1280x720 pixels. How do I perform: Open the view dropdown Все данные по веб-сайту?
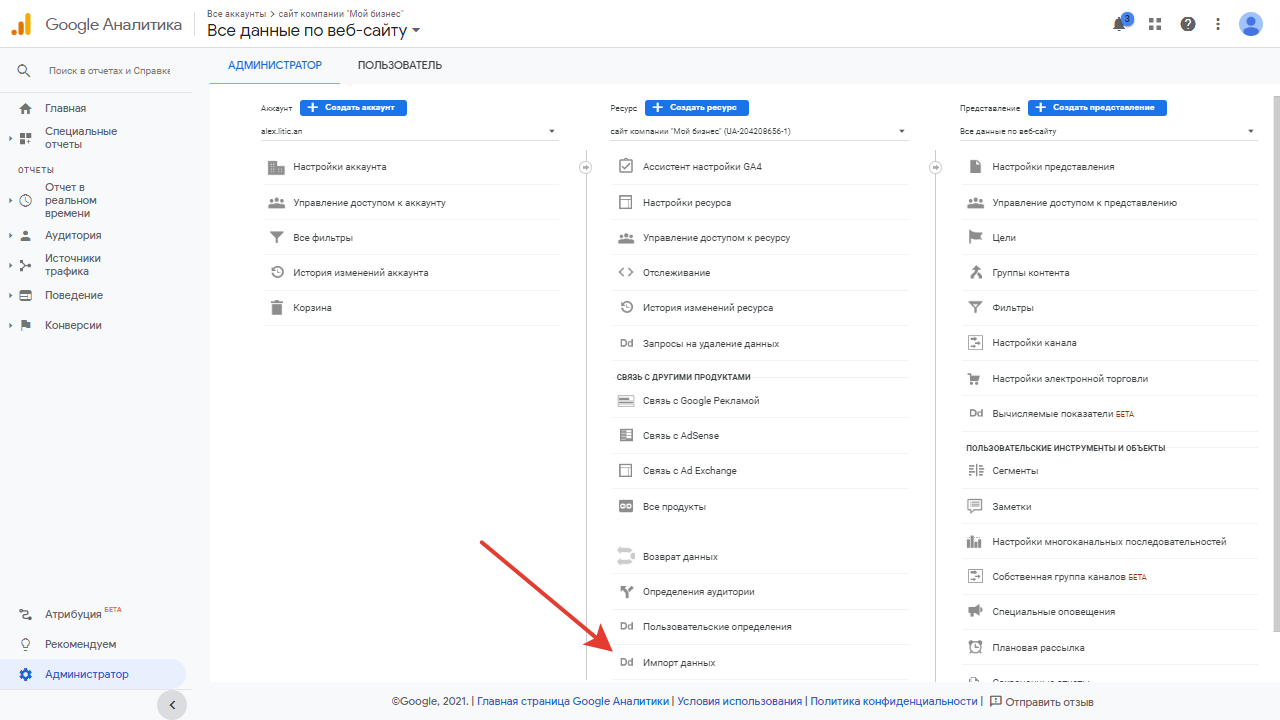click(x=1108, y=131)
